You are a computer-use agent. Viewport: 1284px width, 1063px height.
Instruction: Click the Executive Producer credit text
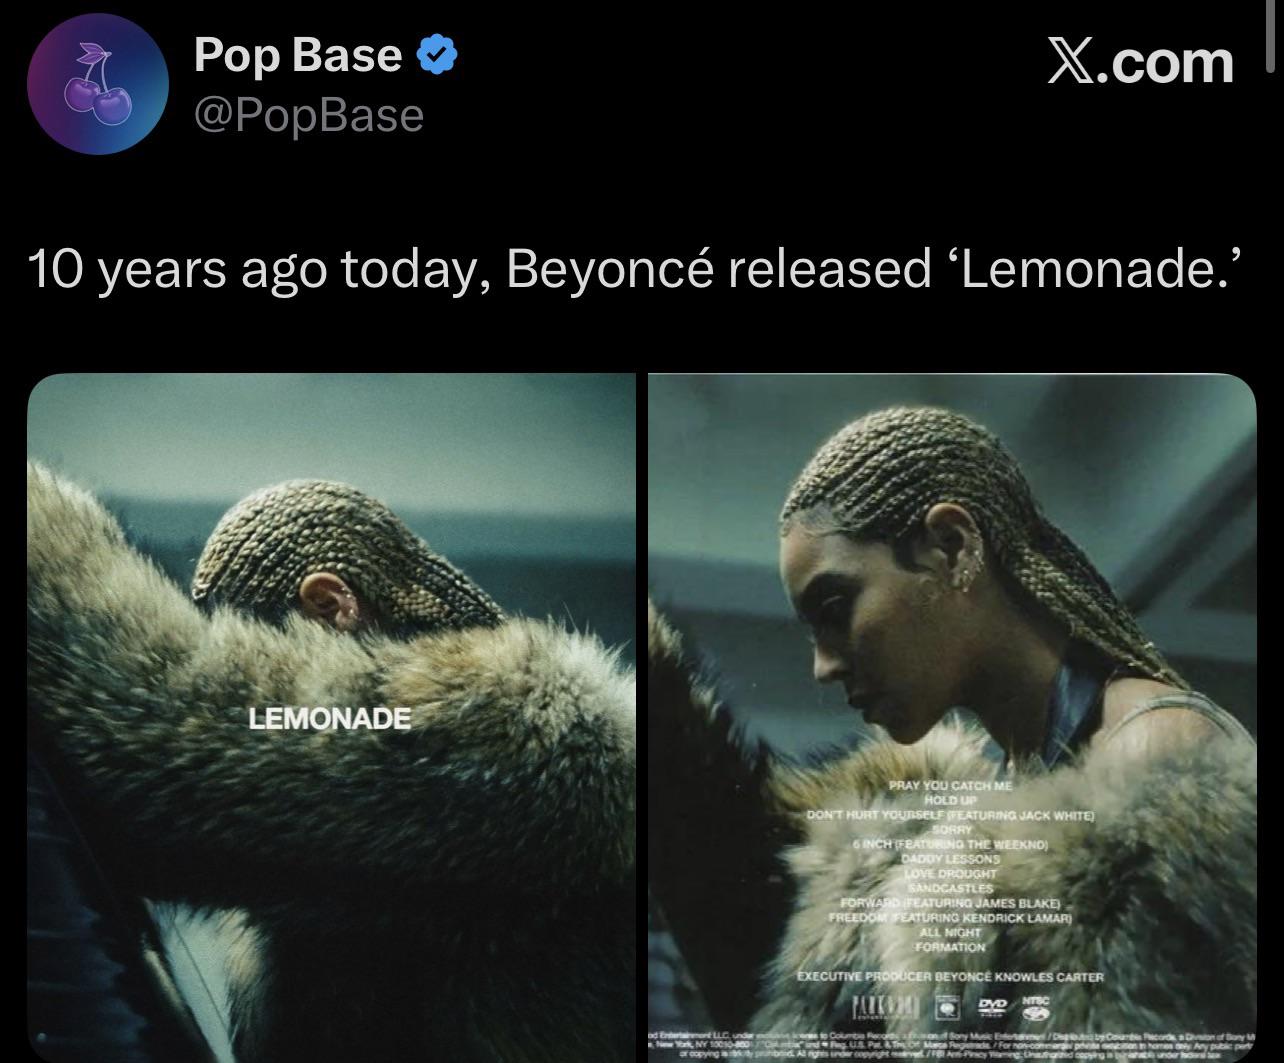tap(950, 976)
